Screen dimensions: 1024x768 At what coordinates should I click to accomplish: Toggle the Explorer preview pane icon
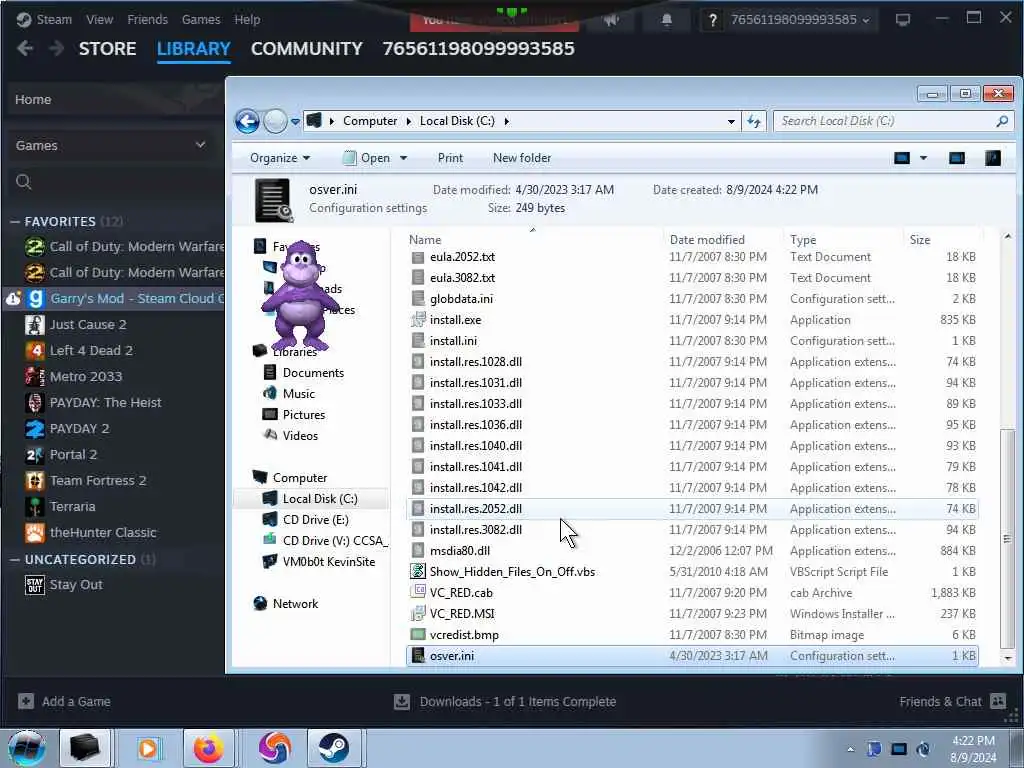957,158
